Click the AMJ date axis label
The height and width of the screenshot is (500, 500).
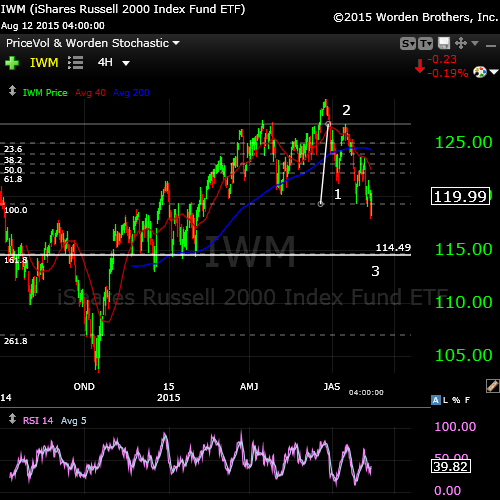tap(249, 387)
